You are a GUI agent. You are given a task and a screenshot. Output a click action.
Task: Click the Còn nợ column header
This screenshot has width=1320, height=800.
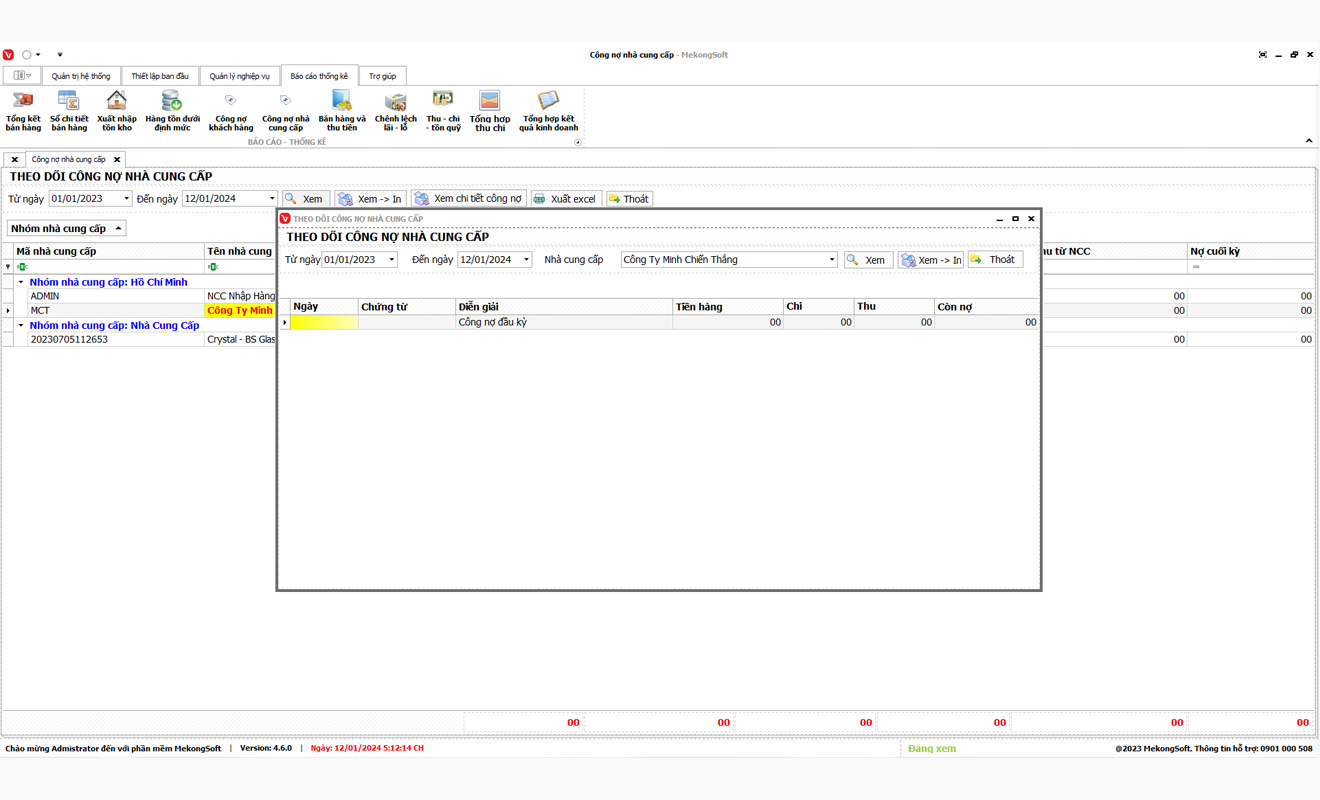(986, 307)
